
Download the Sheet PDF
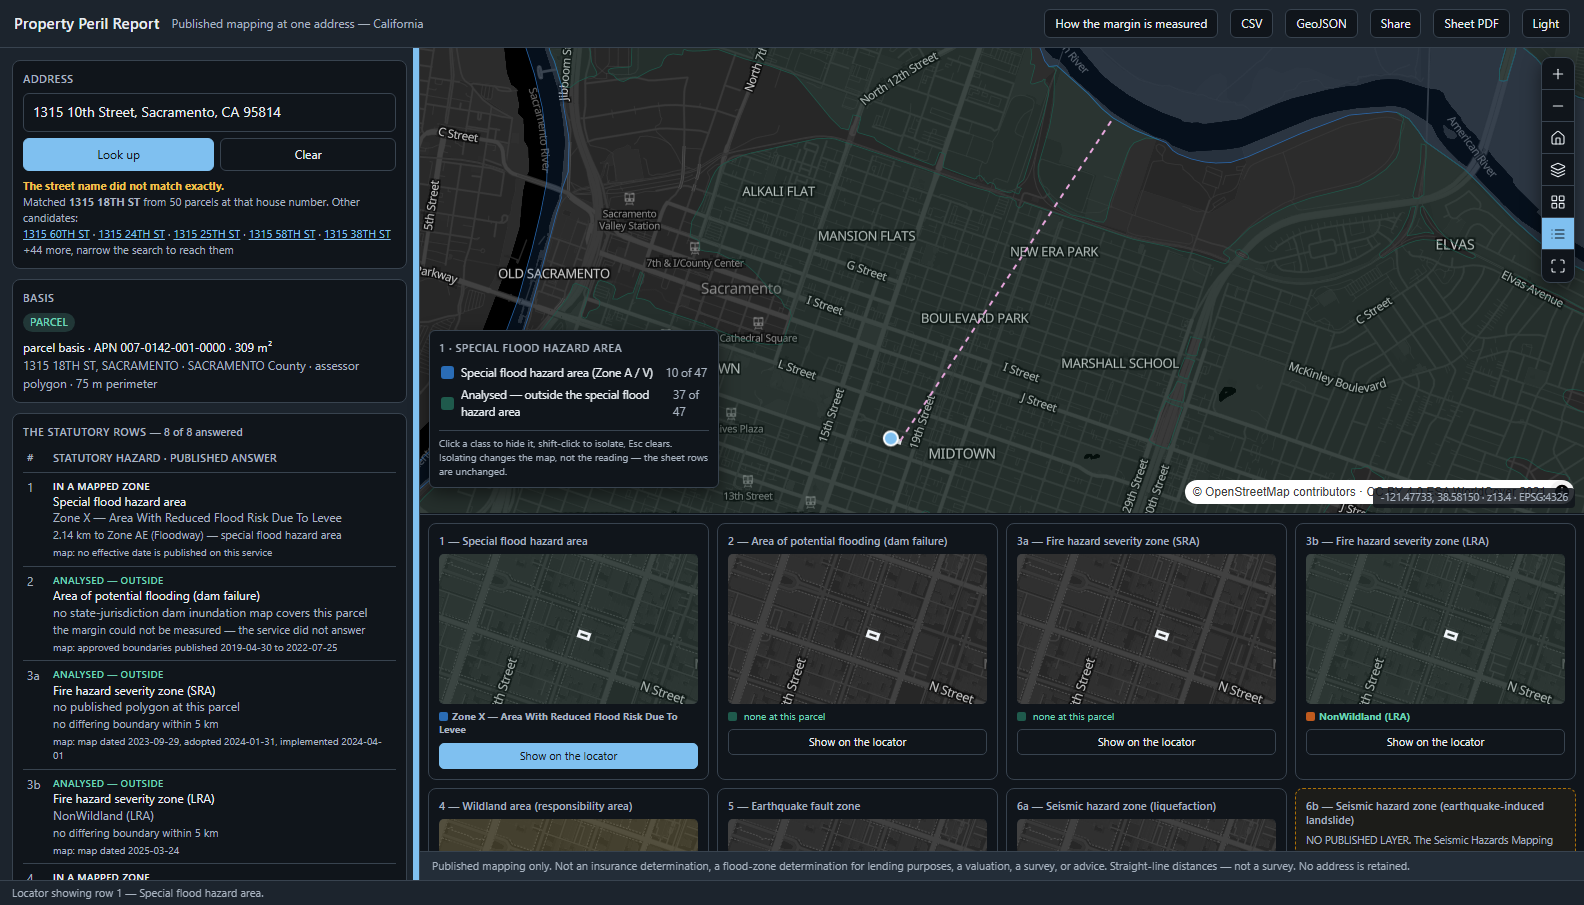1471,24
